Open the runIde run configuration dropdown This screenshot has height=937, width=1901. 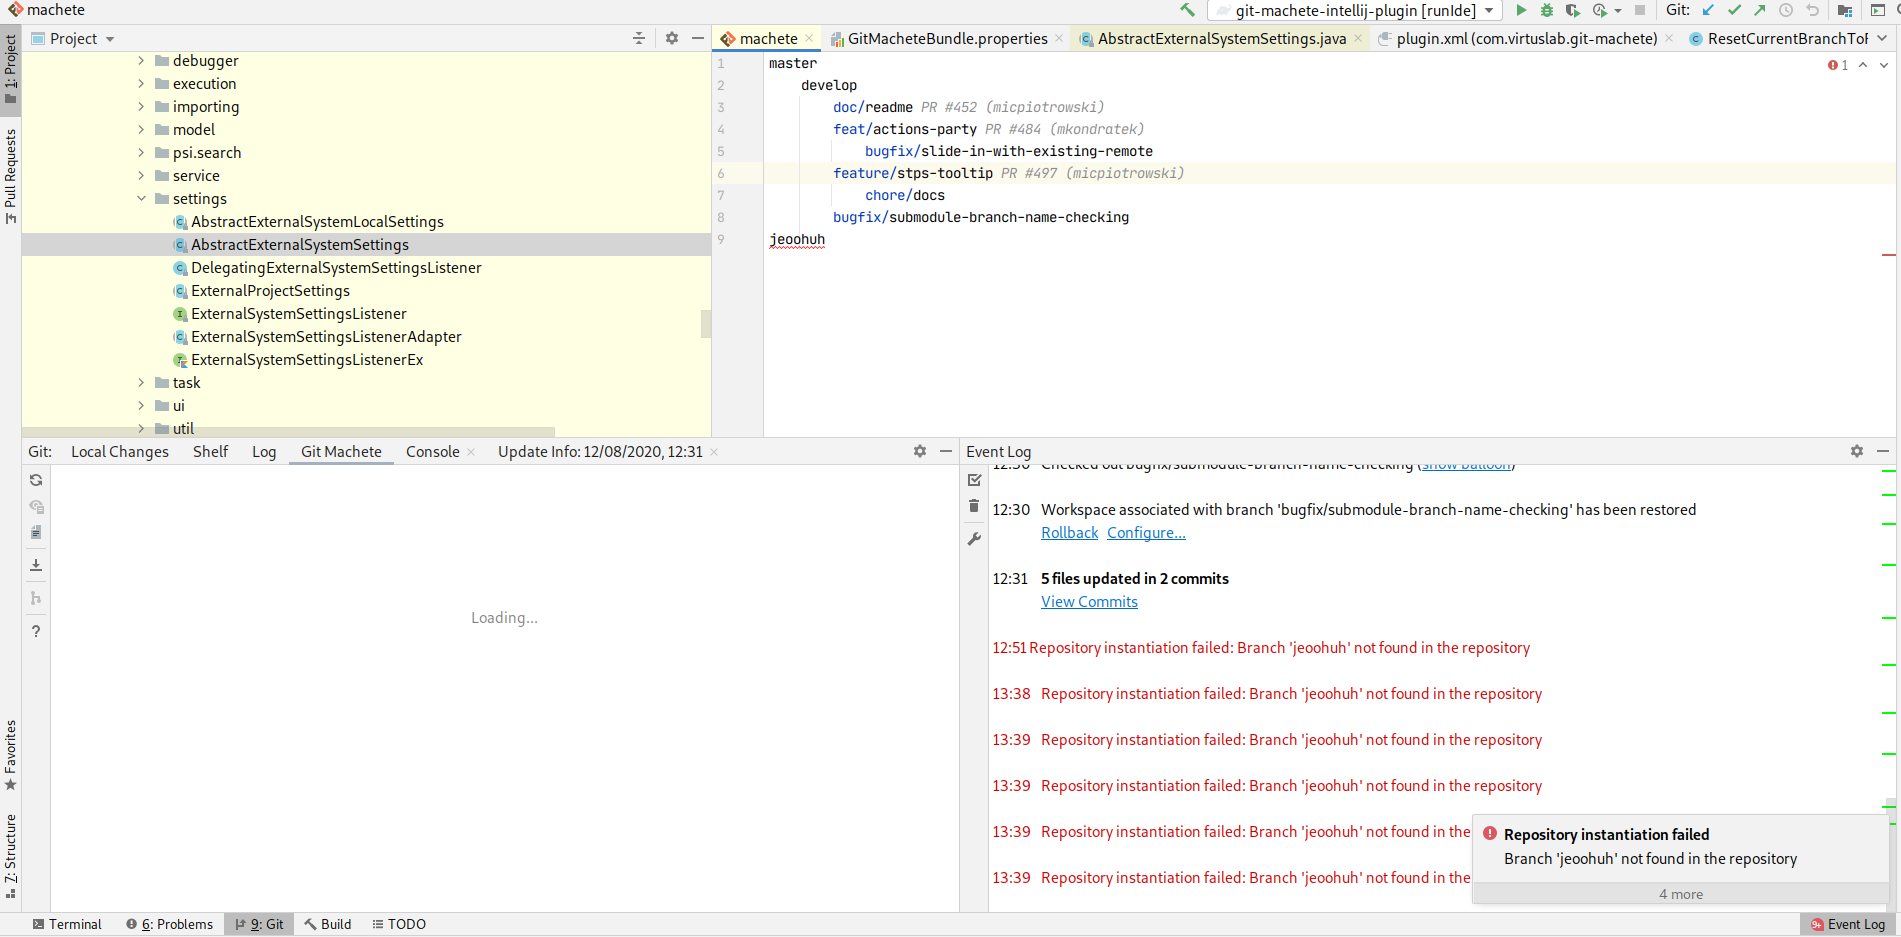tap(1489, 10)
